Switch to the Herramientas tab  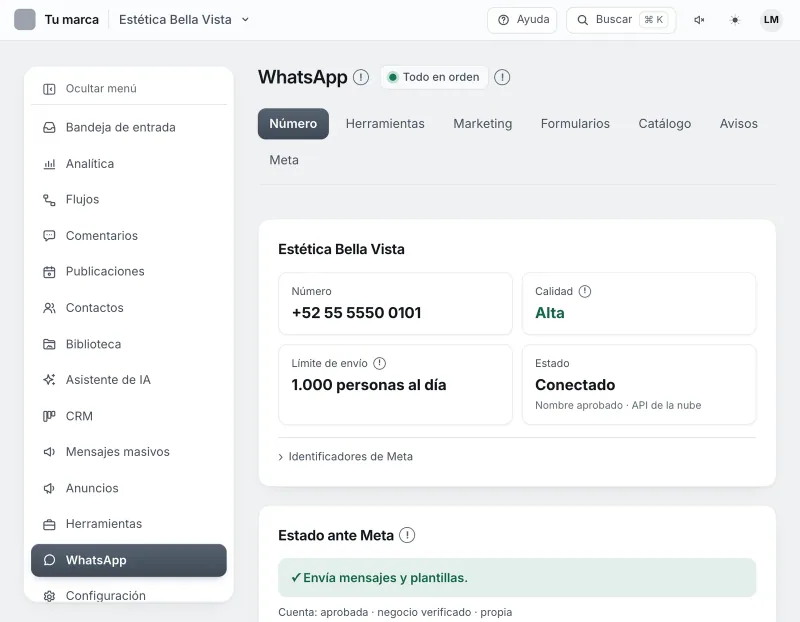coord(385,123)
